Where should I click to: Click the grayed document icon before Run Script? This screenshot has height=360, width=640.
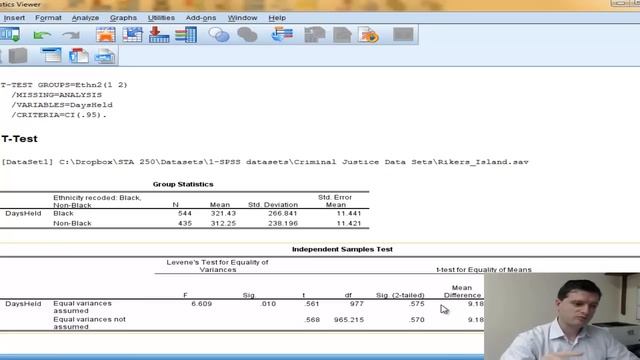pos(342,35)
